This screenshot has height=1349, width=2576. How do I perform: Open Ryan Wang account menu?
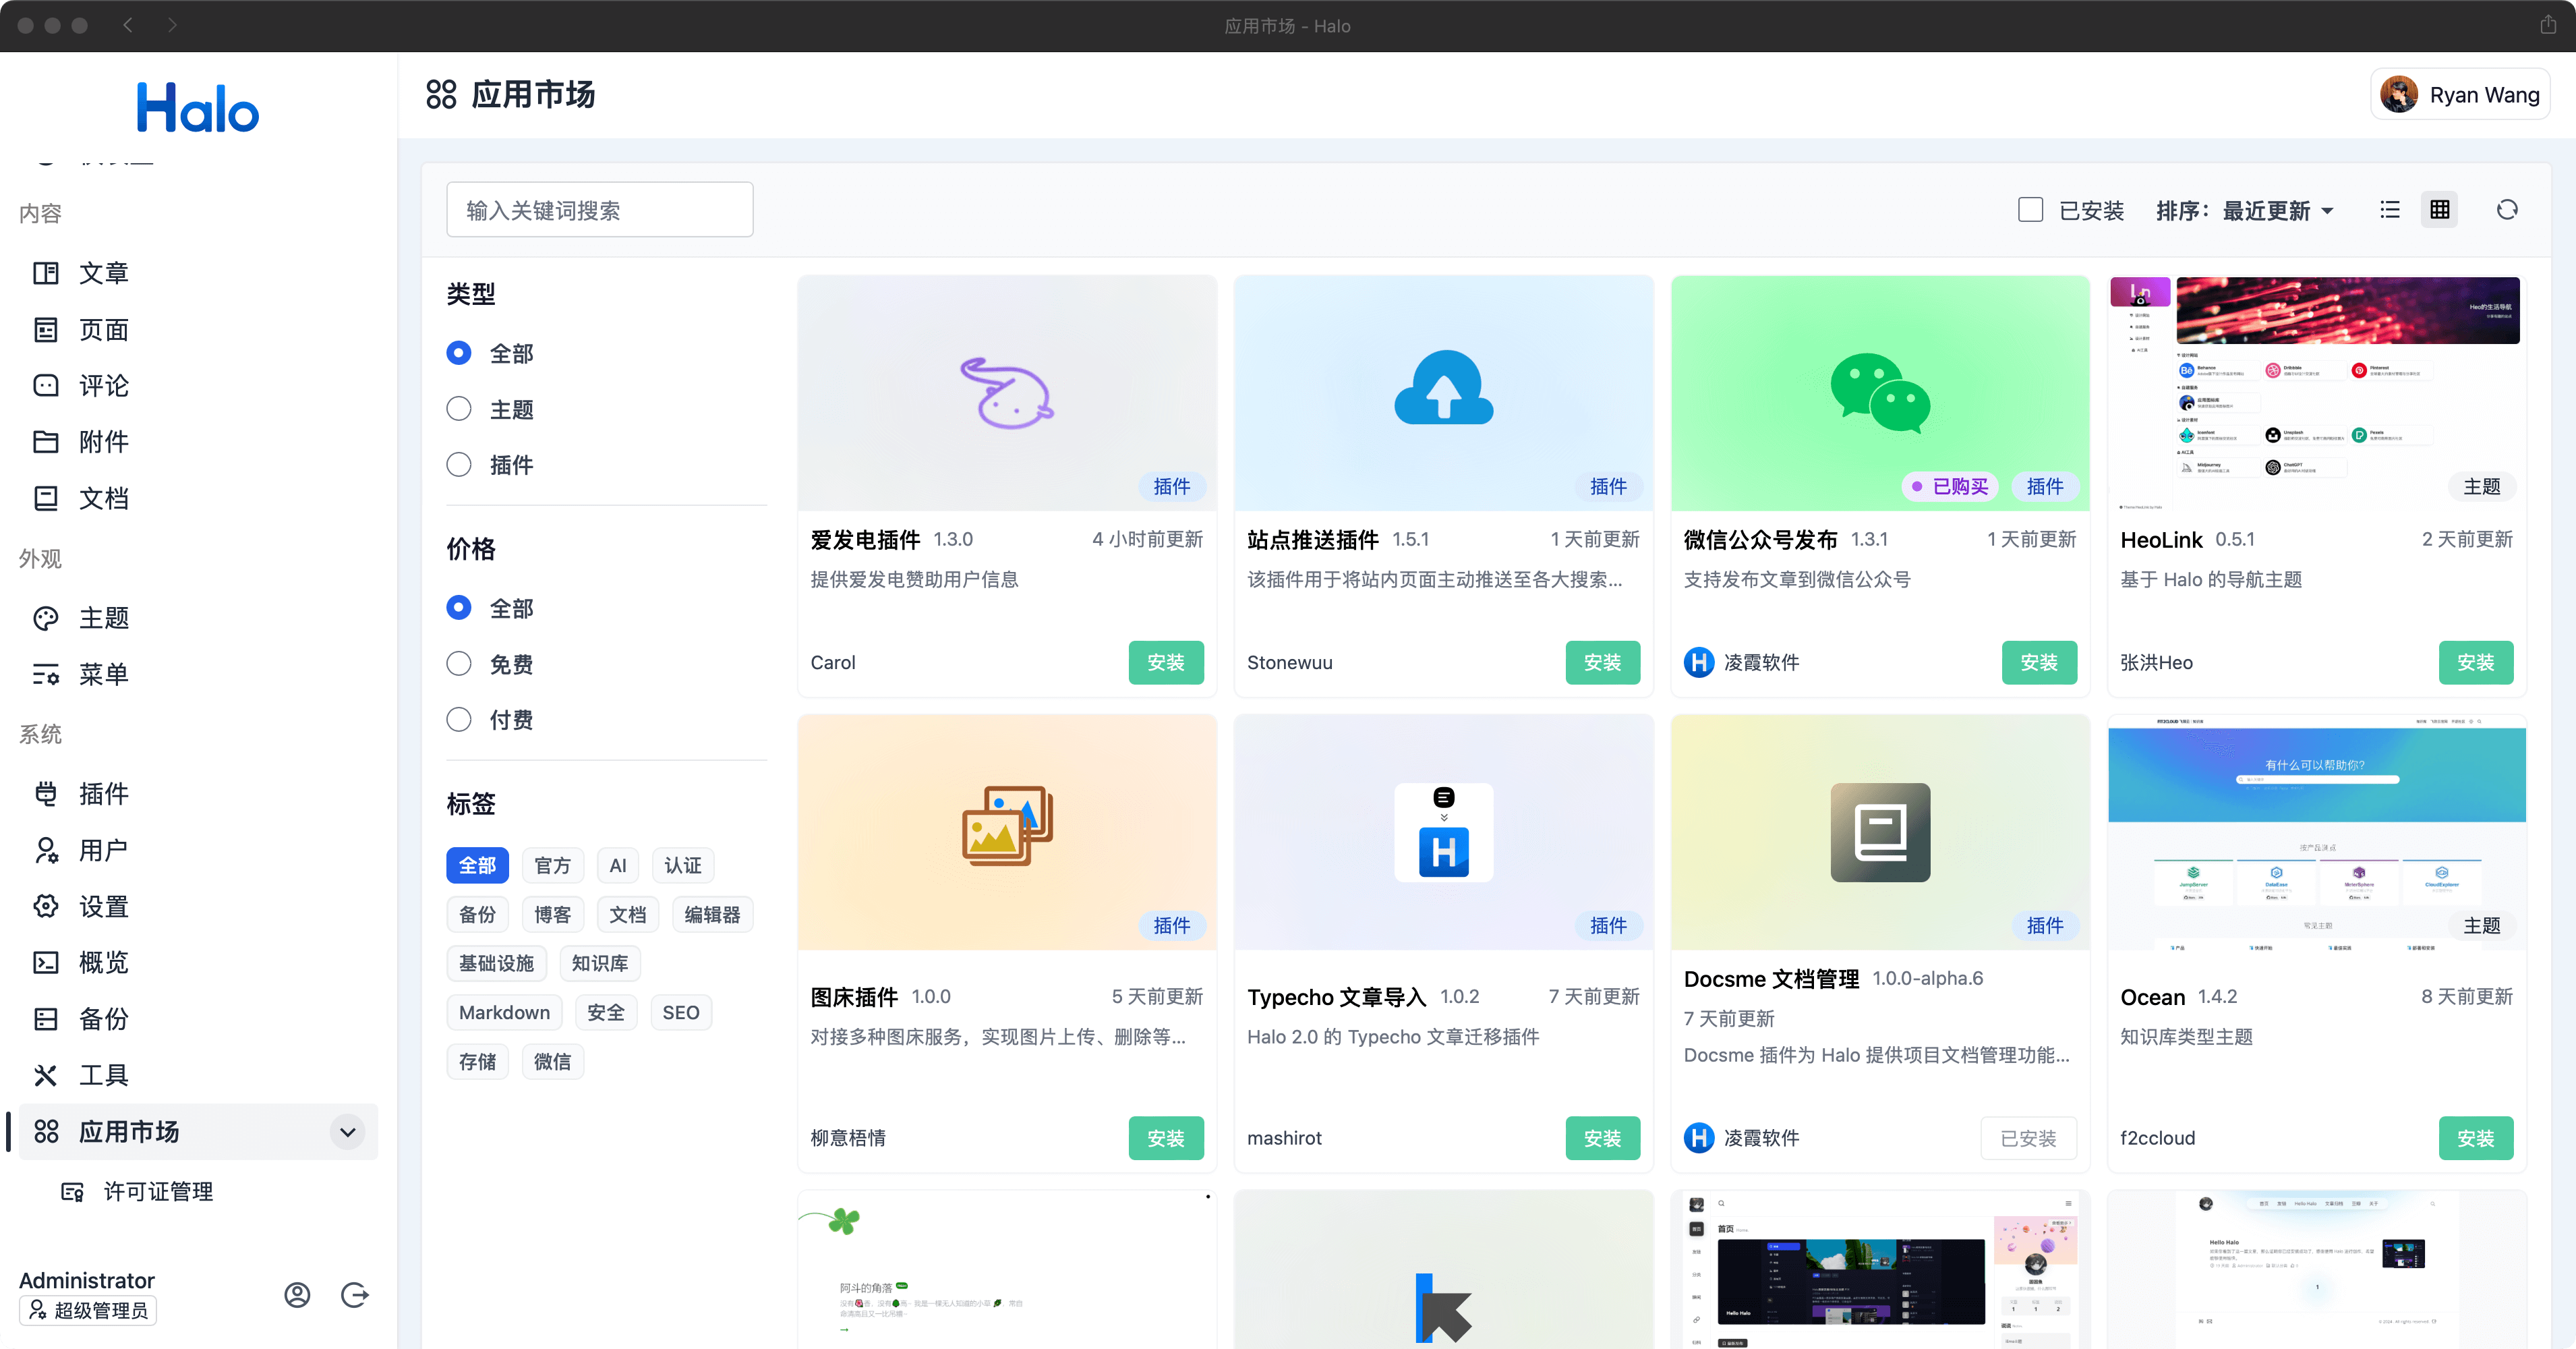point(2460,95)
